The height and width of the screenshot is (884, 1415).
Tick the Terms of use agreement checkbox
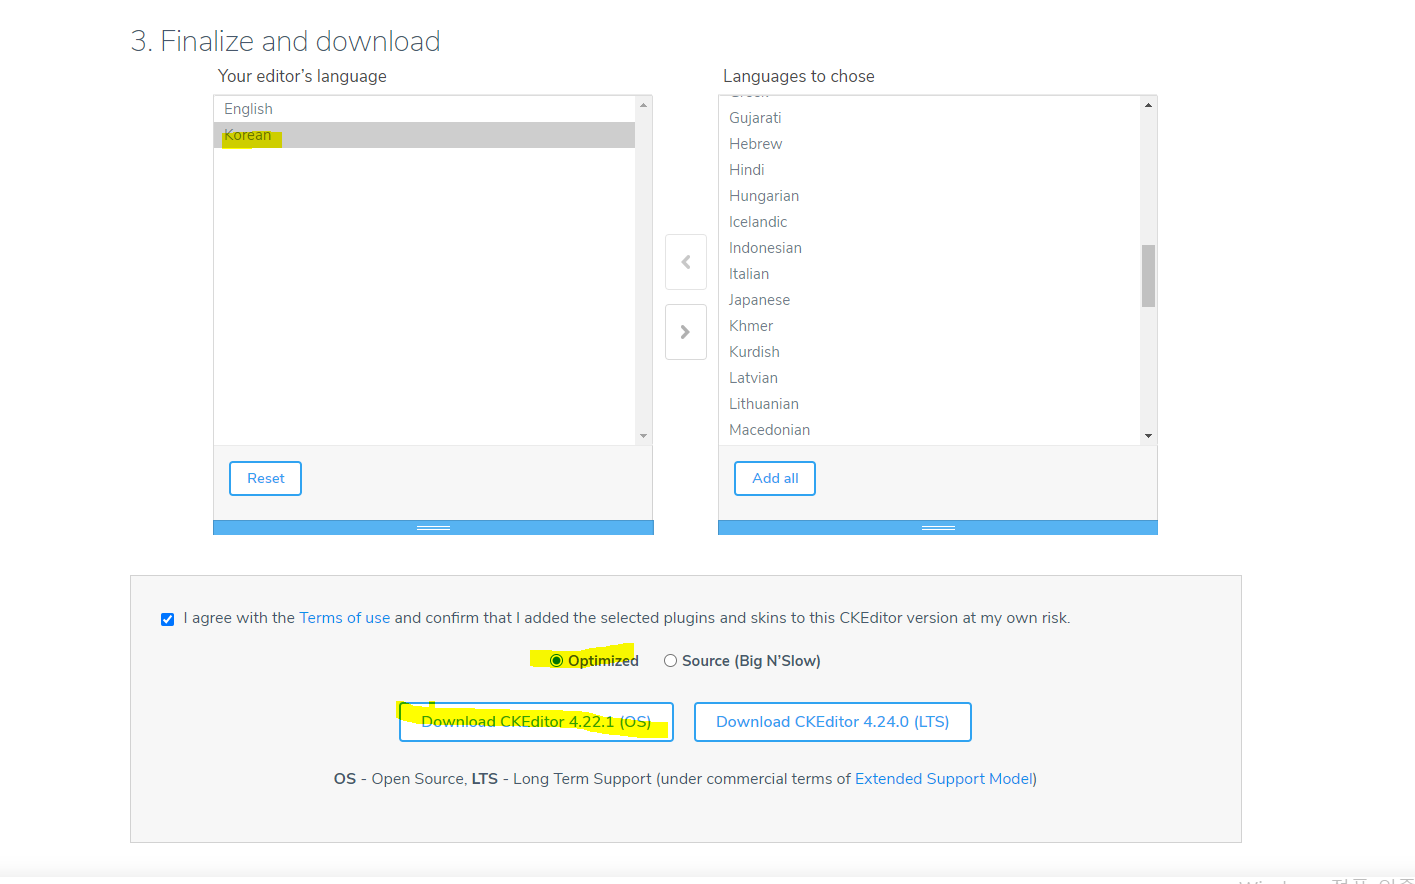pyautogui.click(x=168, y=619)
